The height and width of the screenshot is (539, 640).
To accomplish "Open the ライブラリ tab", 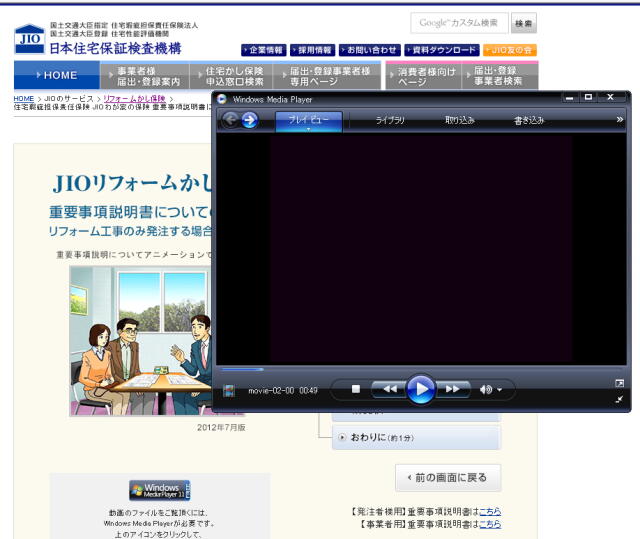I will click(390, 121).
